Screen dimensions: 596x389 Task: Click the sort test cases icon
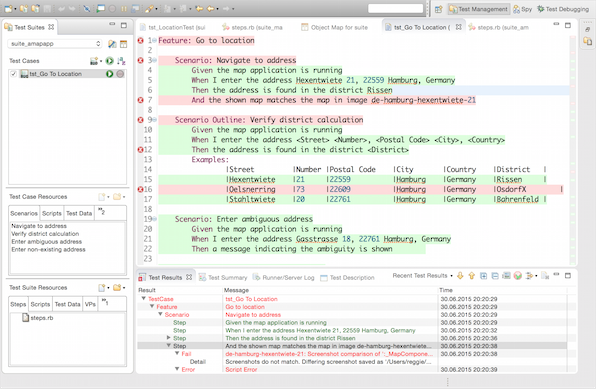coord(121,61)
